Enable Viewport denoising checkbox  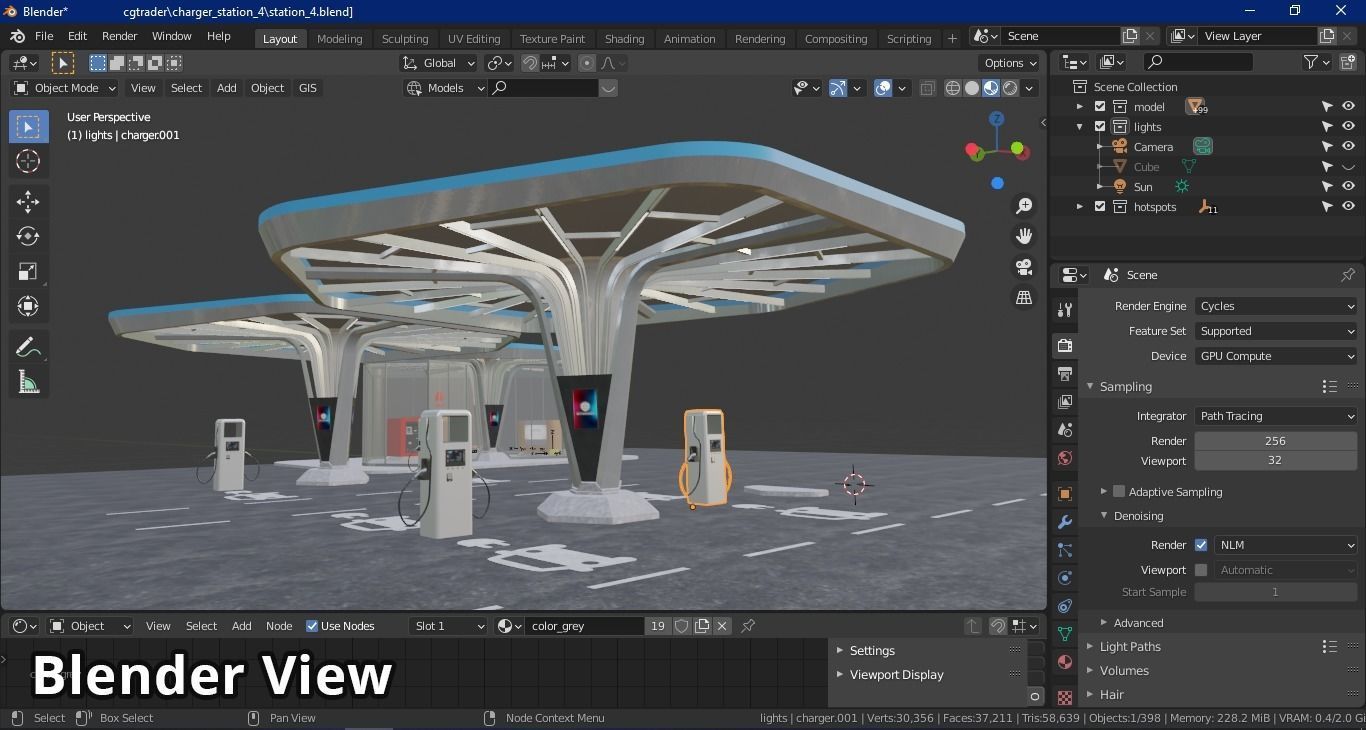click(x=1201, y=570)
